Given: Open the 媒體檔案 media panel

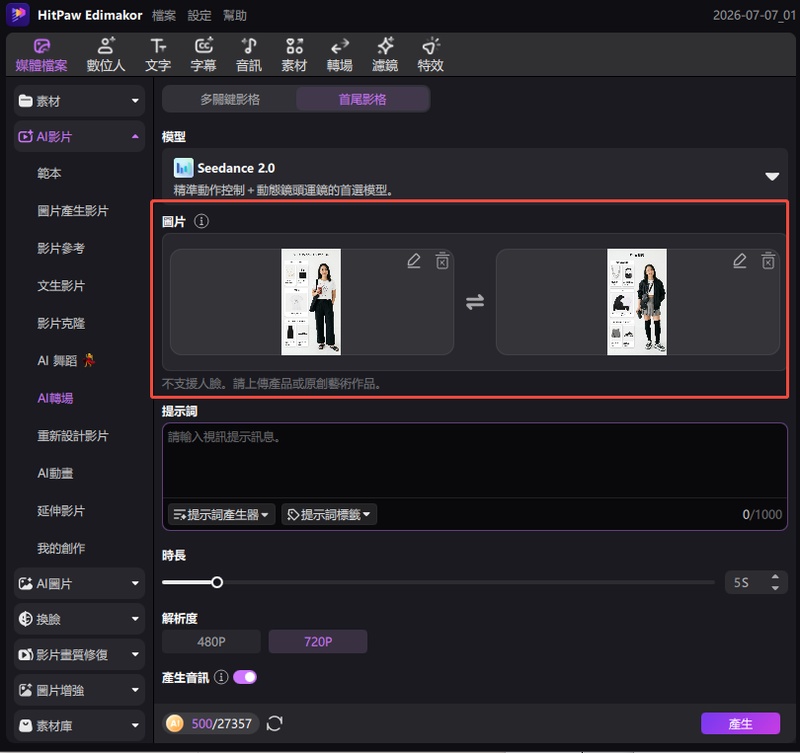Looking at the screenshot, I should (41, 55).
